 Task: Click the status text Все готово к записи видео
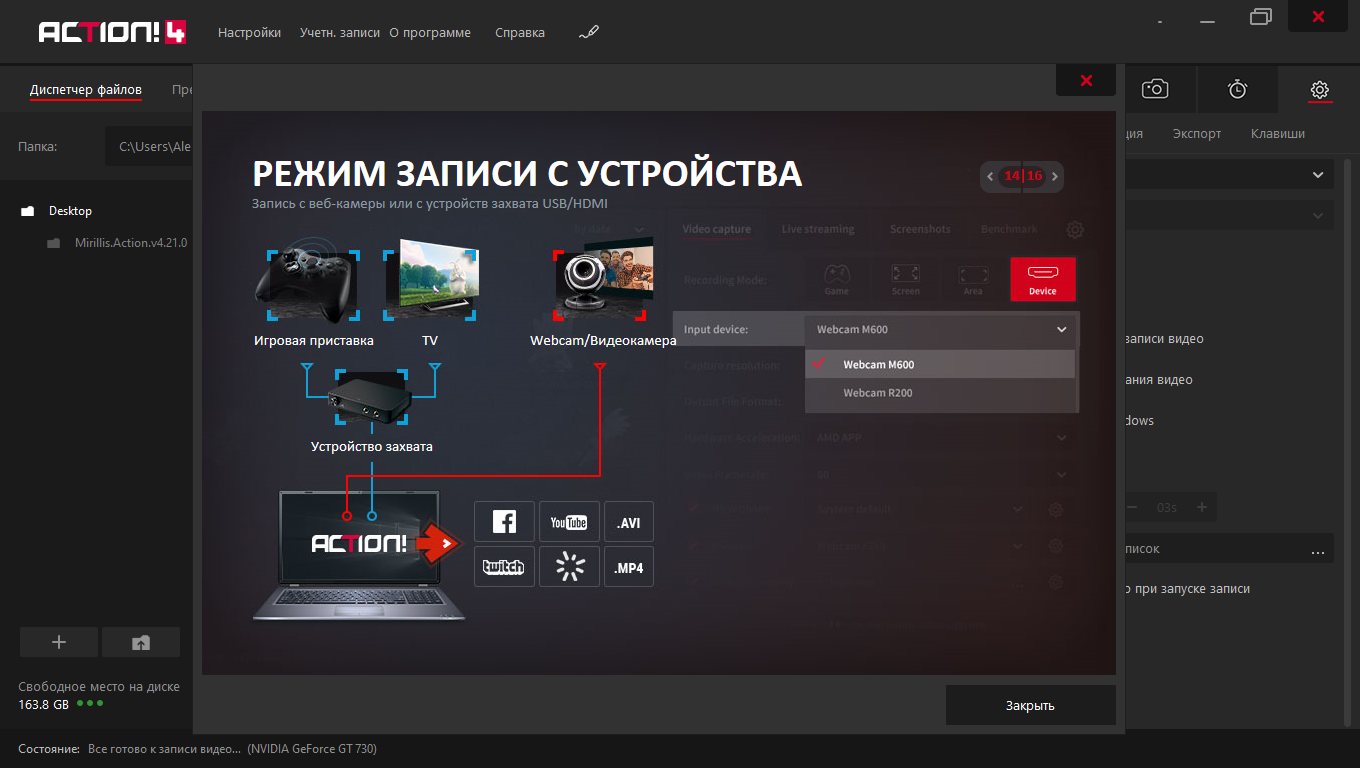click(165, 749)
